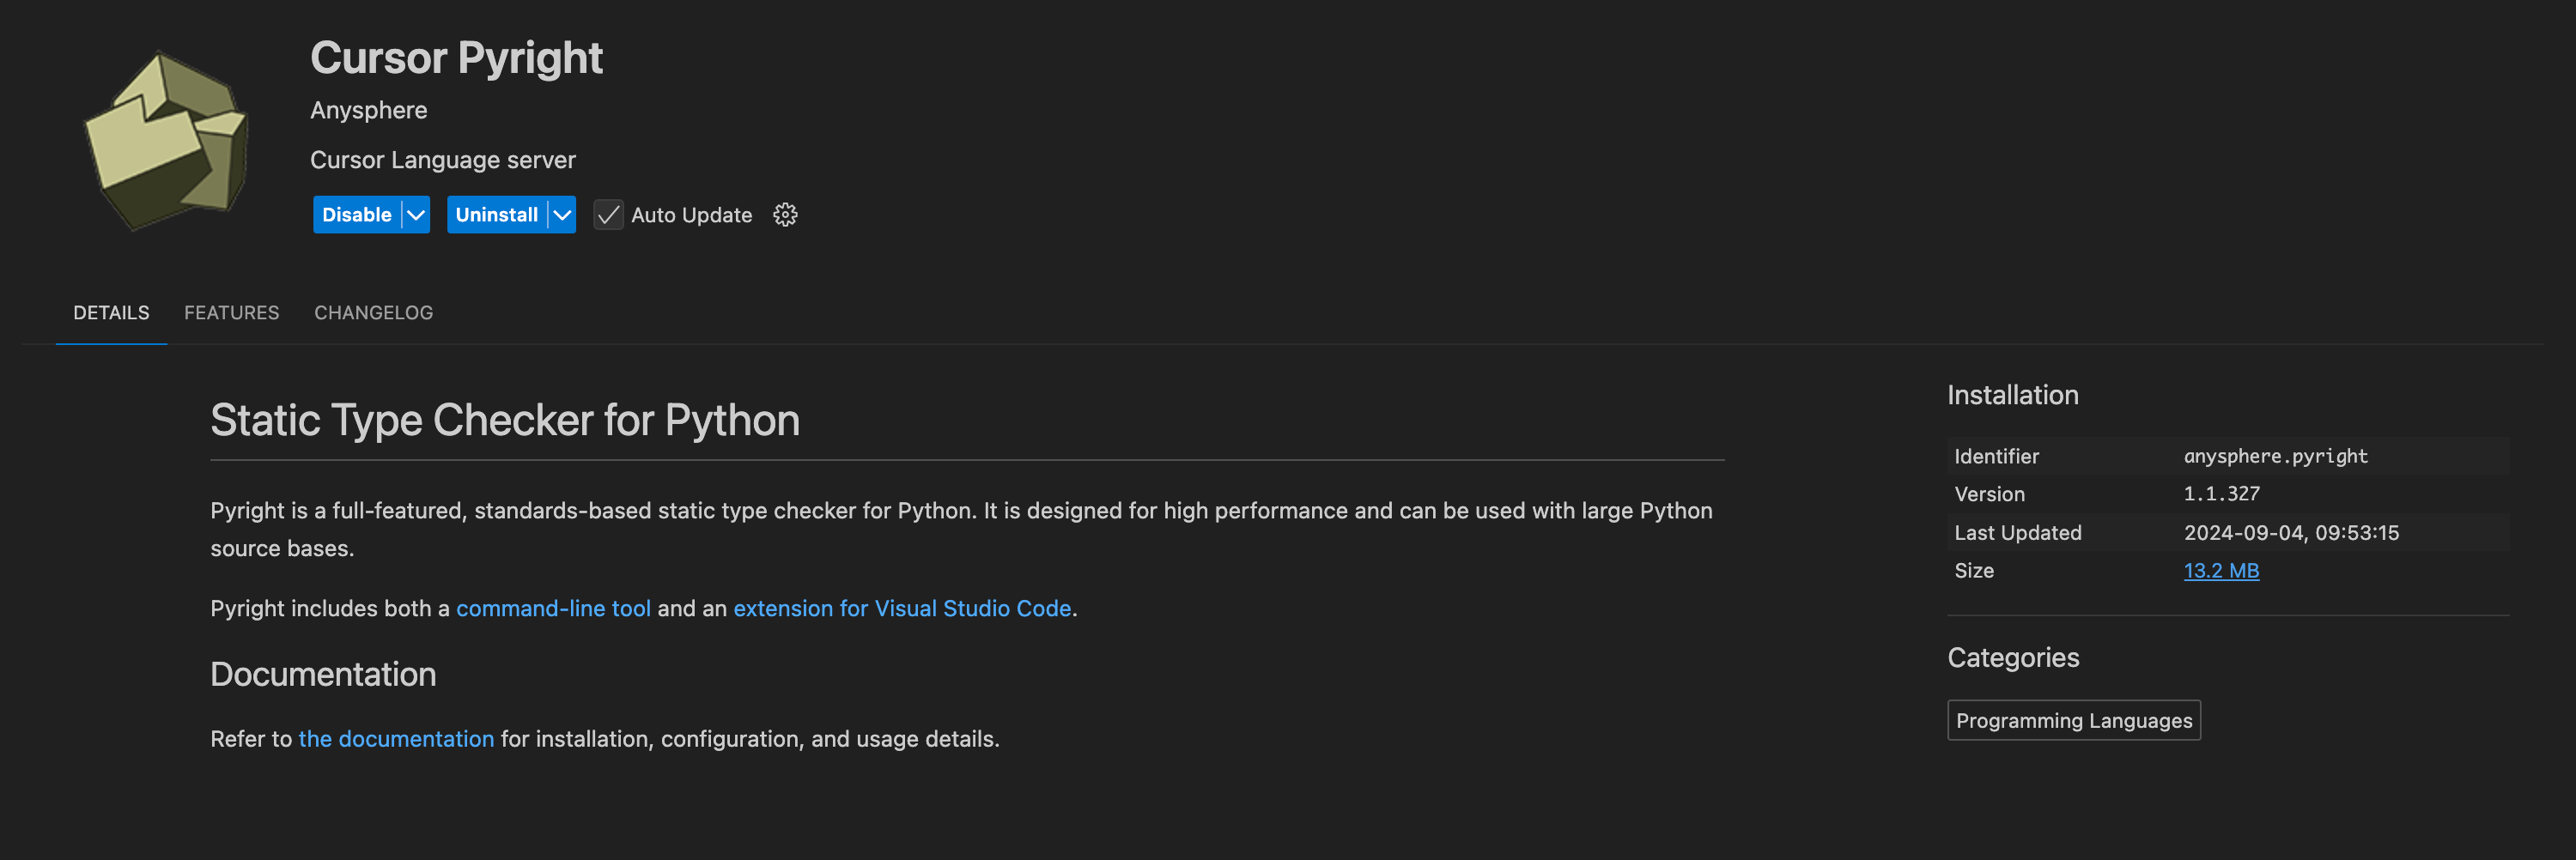
Task: Click the Categories heading
Action: (2013, 658)
